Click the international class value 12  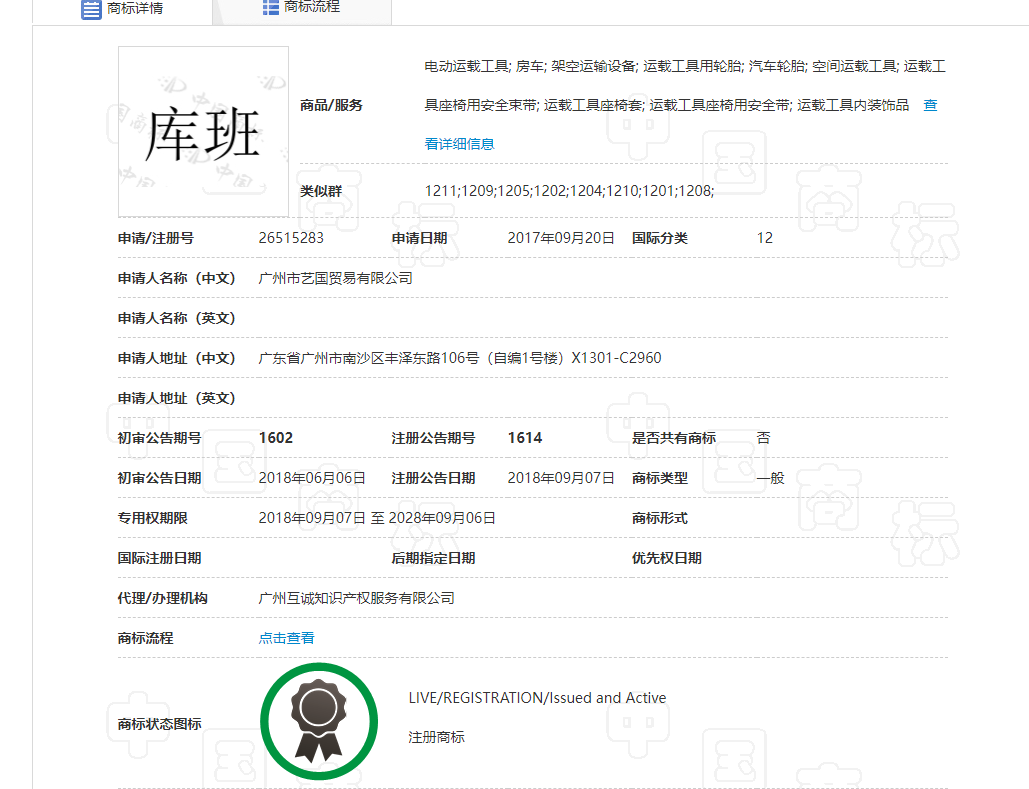point(765,238)
